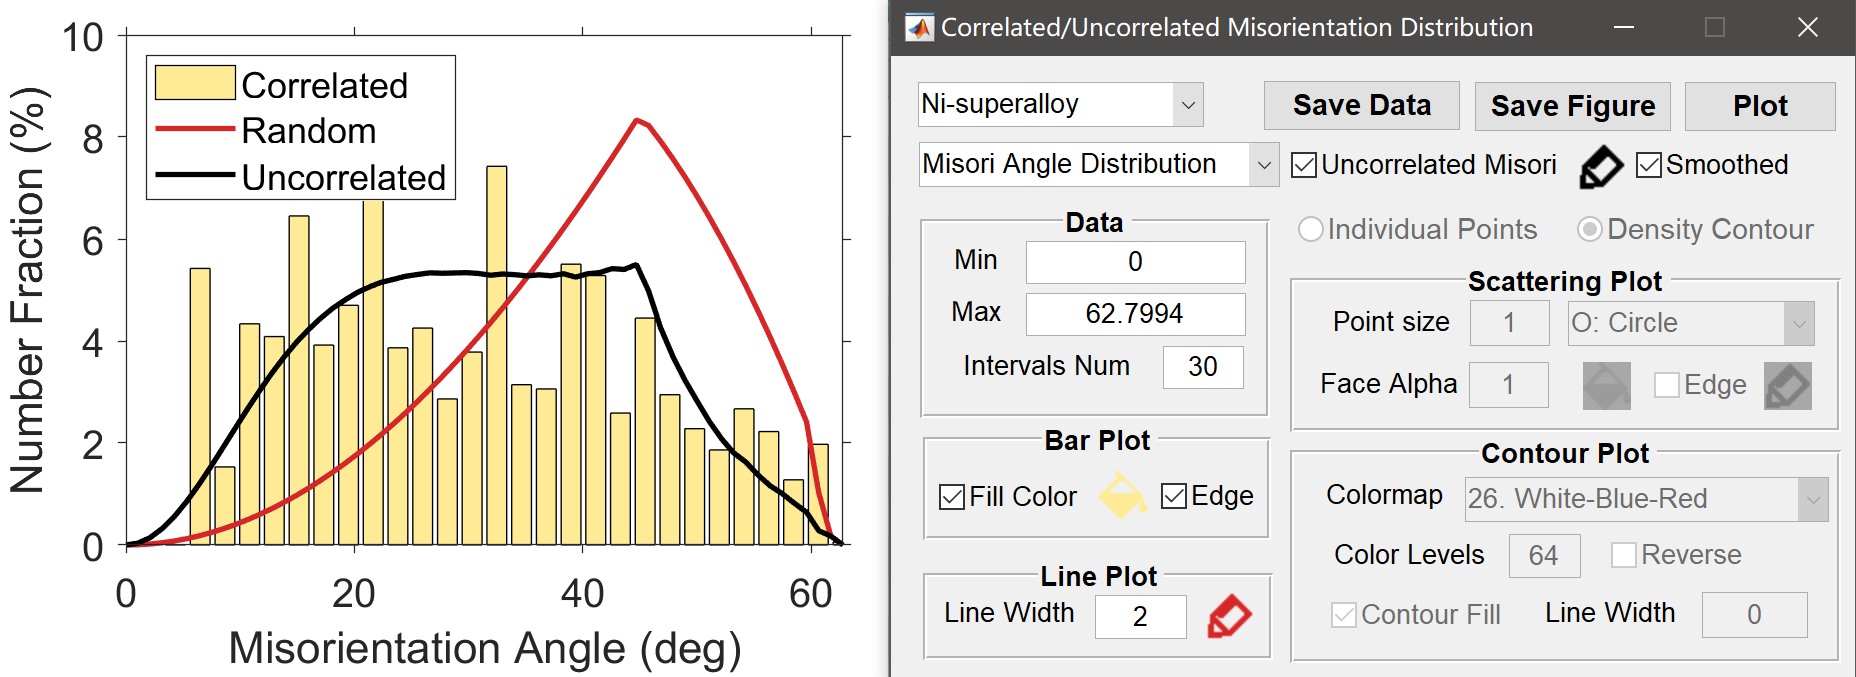Uncheck the Smoothed checkbox
The width and height of the screenshot is (1856, 677).
click(x=1649, y=165)
